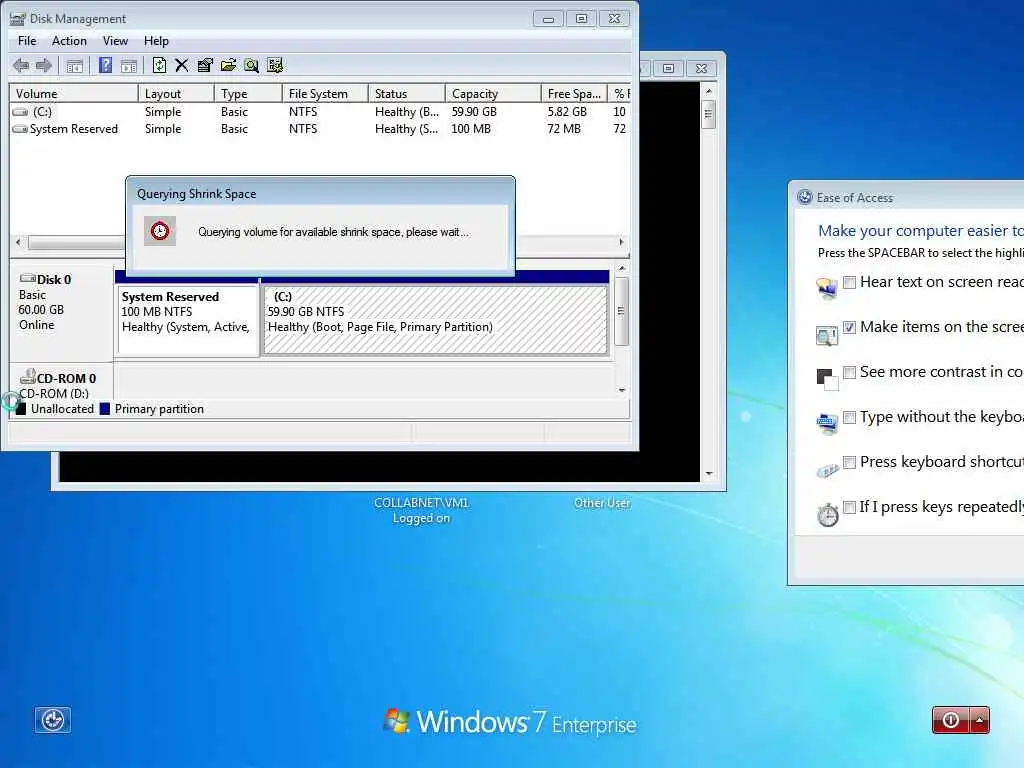The width and height of the screenshot is (1024, 768).
Task: Click the last settings toolbar icon
Action: point(275,65)
